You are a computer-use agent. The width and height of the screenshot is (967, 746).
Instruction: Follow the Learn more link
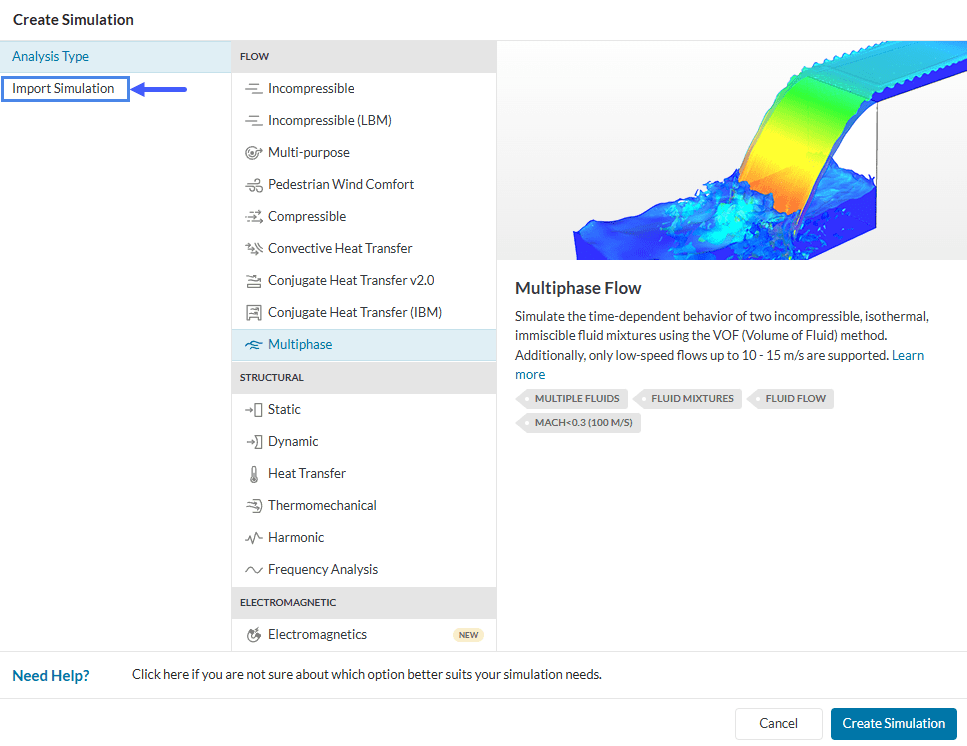pos(908,356)
